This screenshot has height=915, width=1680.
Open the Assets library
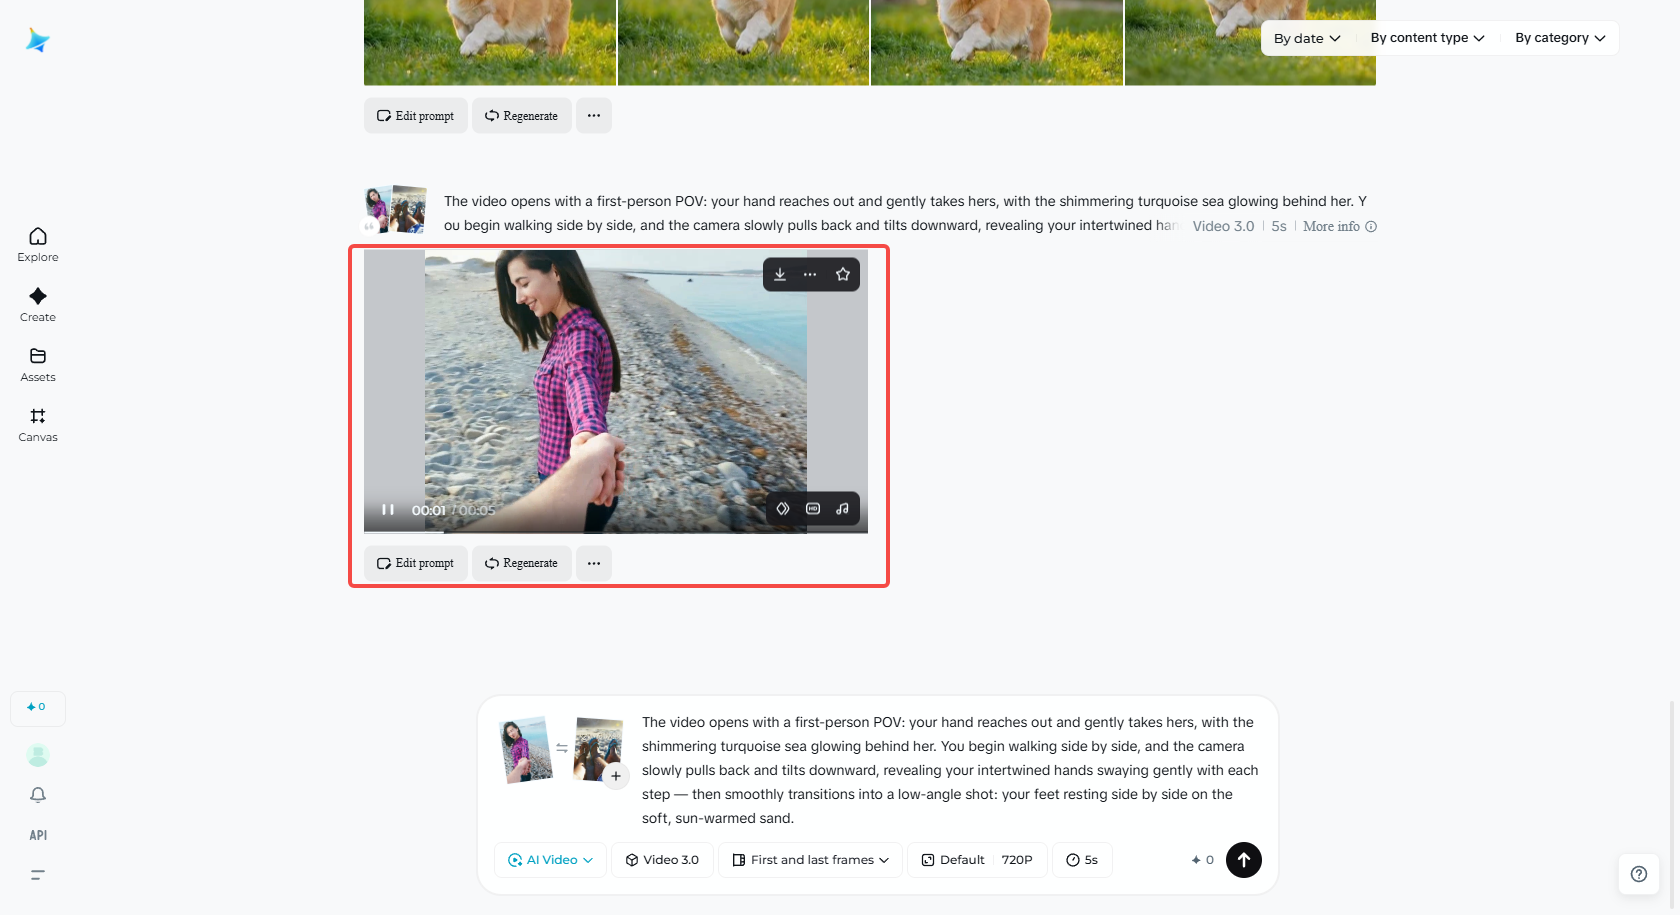pos(38,364)
